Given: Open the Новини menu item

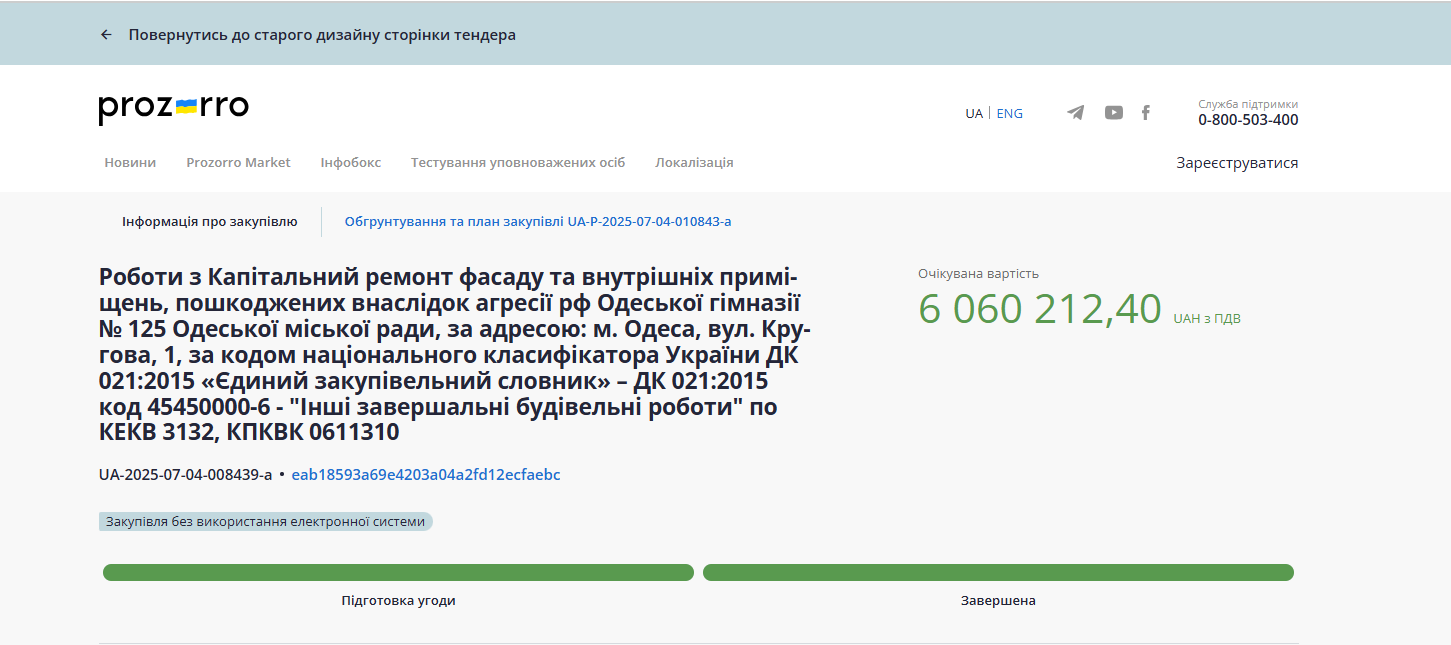Looking at the screenshot, I should point(130,163).
